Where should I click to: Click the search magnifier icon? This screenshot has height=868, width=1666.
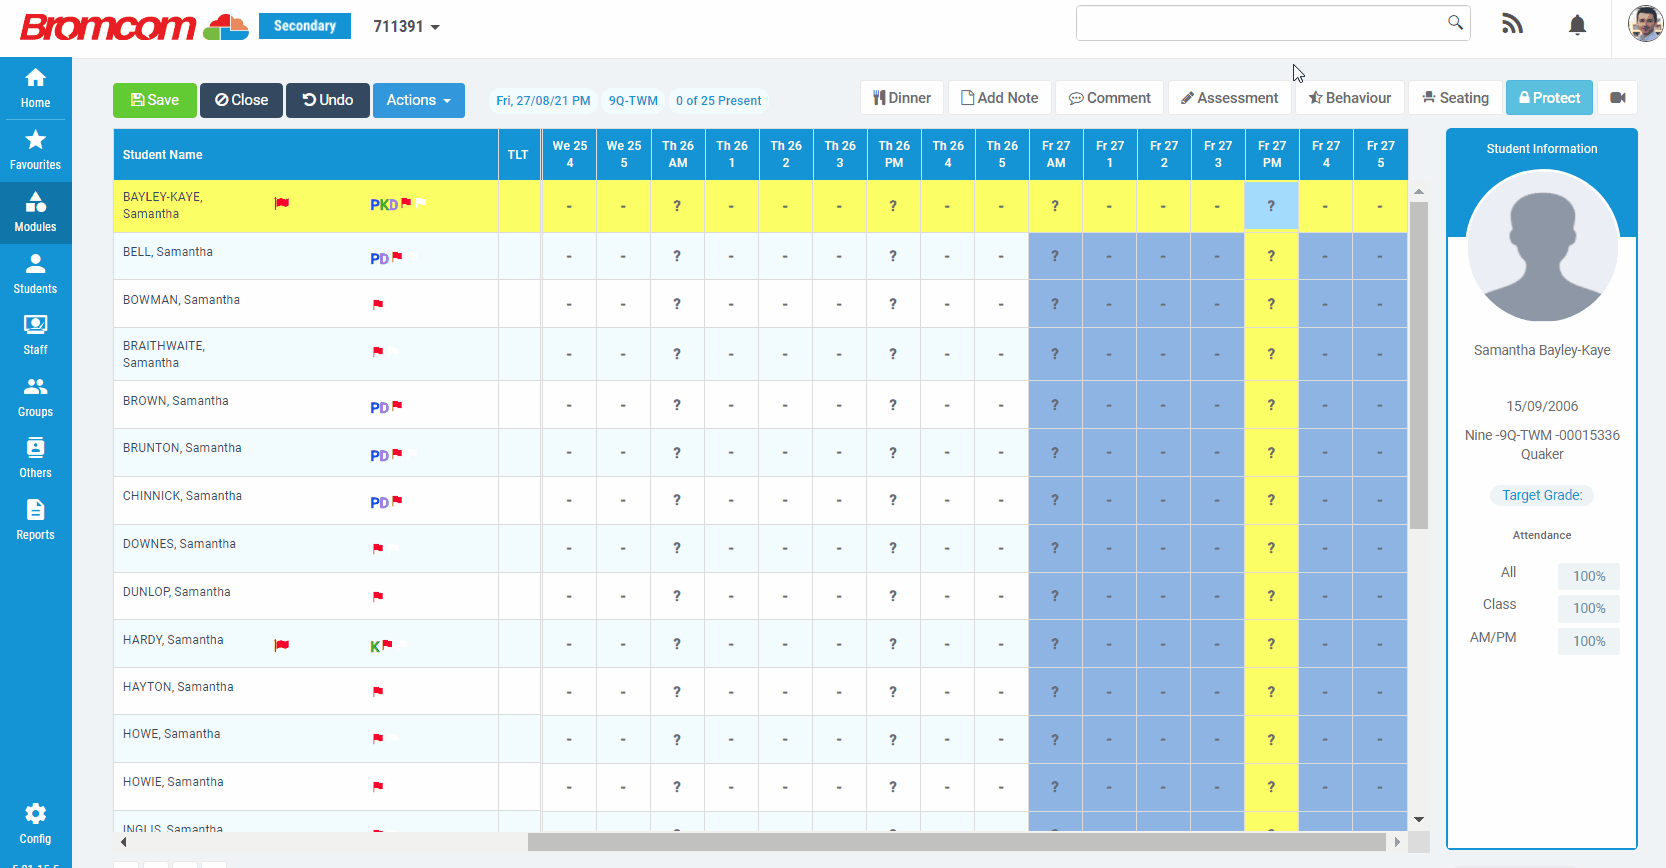[x=1455, y=23]
